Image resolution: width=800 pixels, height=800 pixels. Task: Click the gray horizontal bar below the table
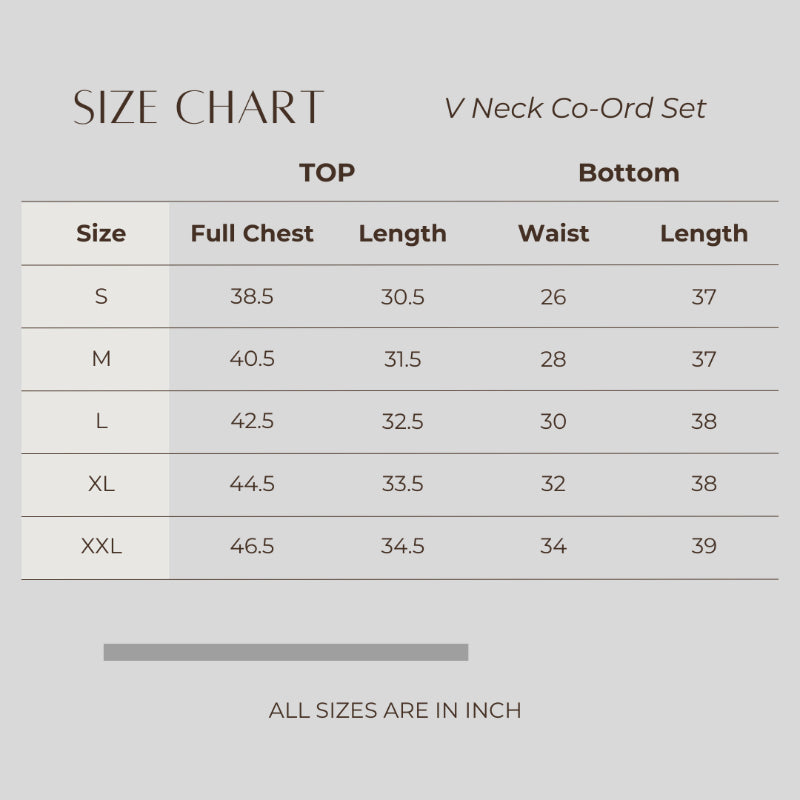(286, 652)
